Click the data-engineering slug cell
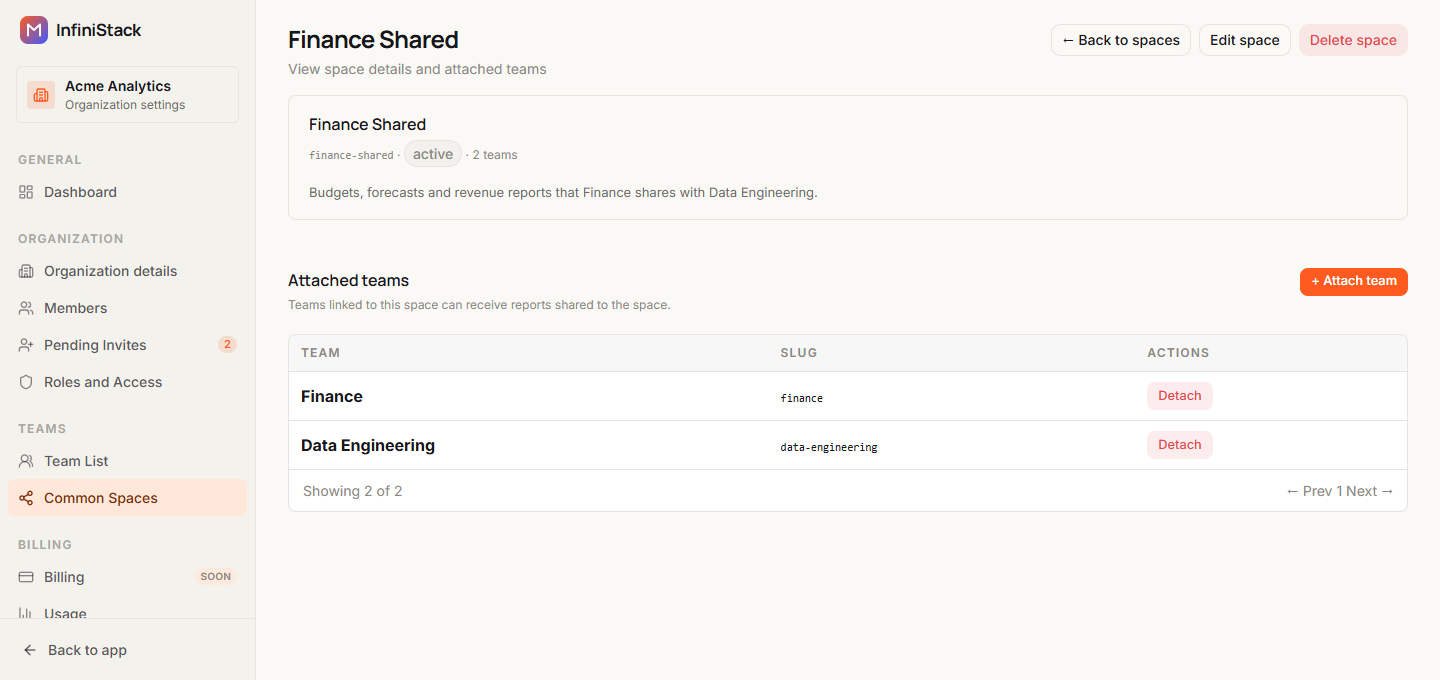This screenshot has width=1440, height=680. (x=829, y=447)
